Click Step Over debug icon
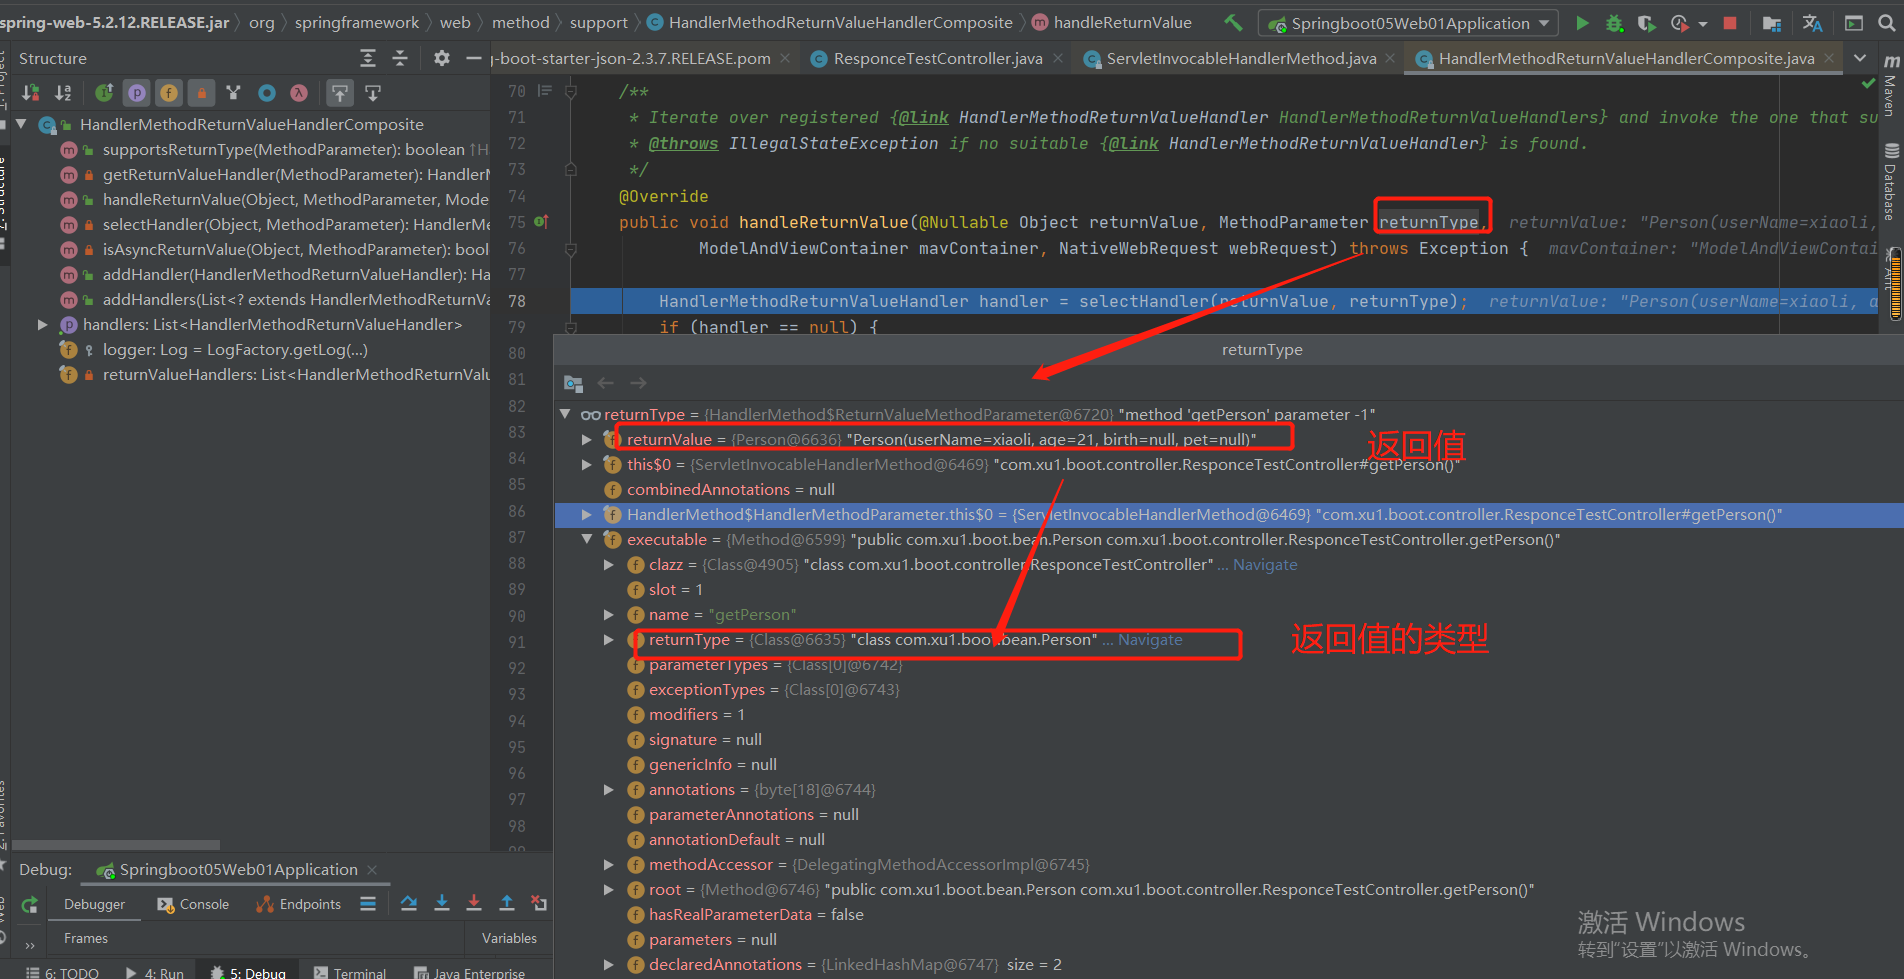Image resolution: width=1904 pixels, height=979 pixels. click(x=409, y=903)
